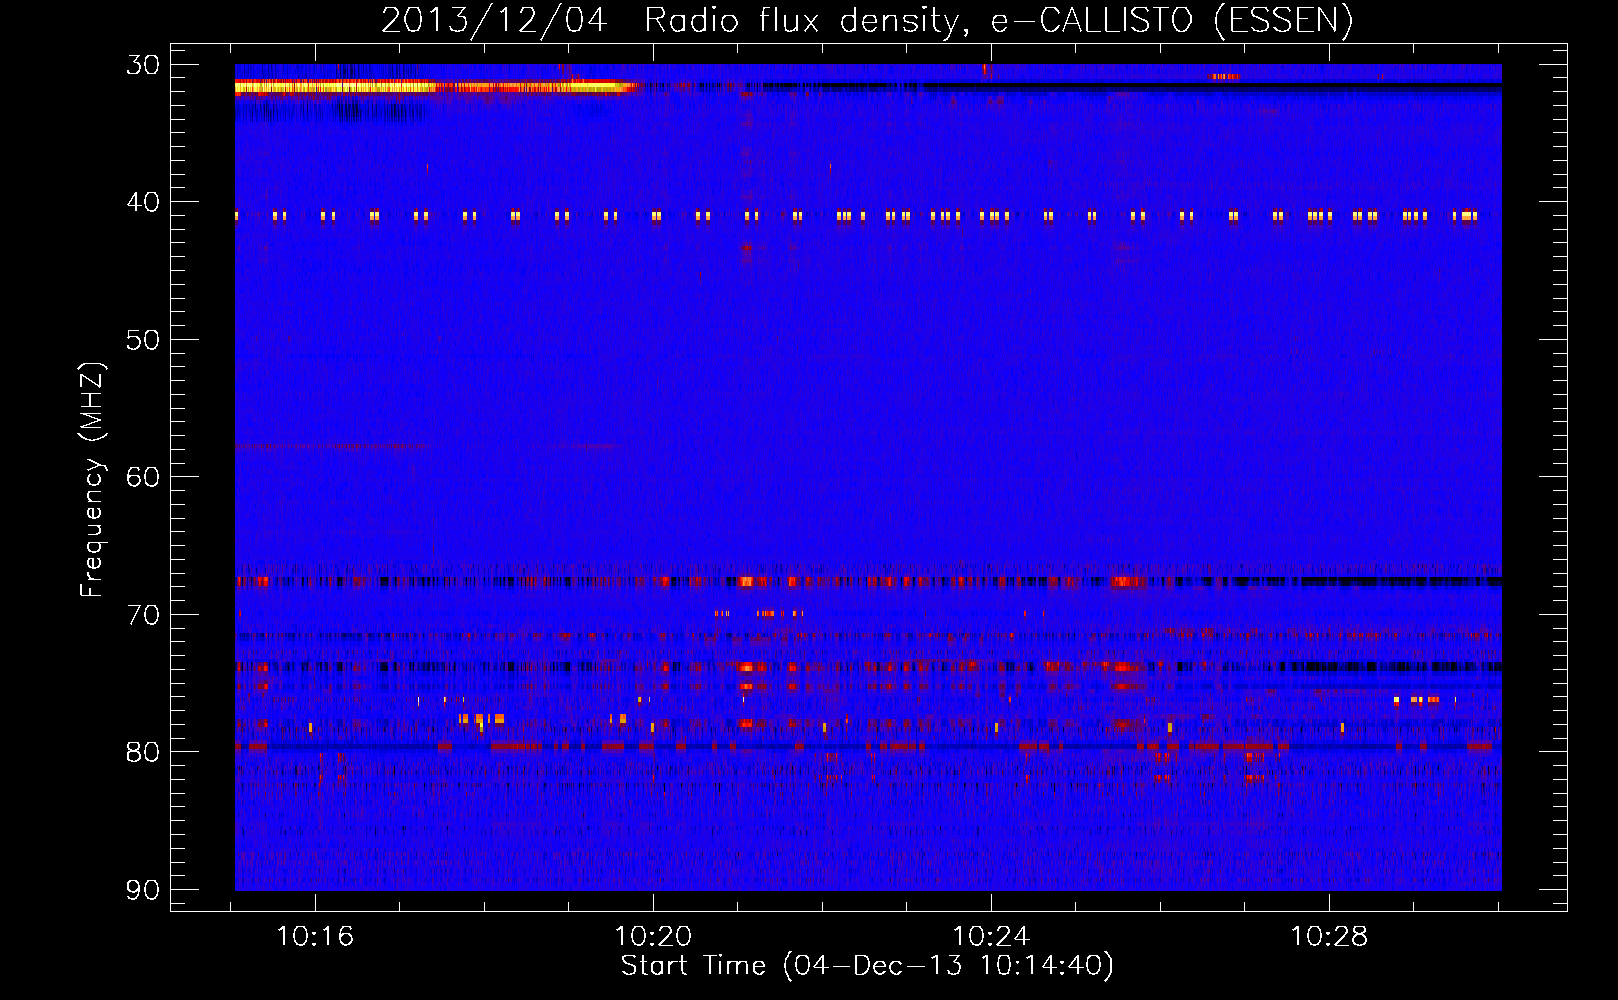Click the 10:20 time tick label

[653, 937]
